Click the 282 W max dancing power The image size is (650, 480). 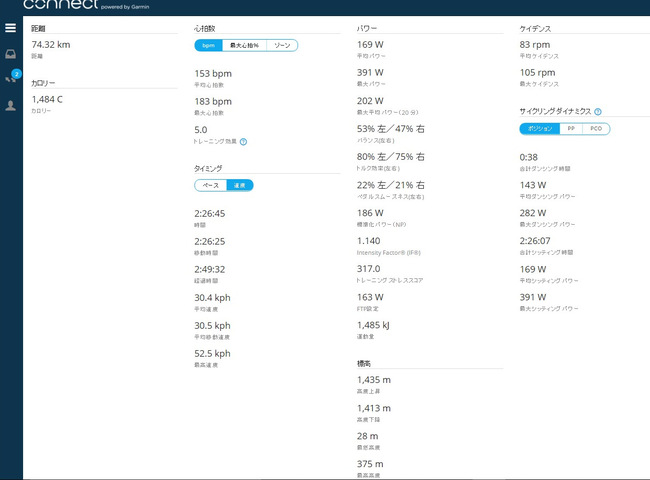[x=533, y=213]
